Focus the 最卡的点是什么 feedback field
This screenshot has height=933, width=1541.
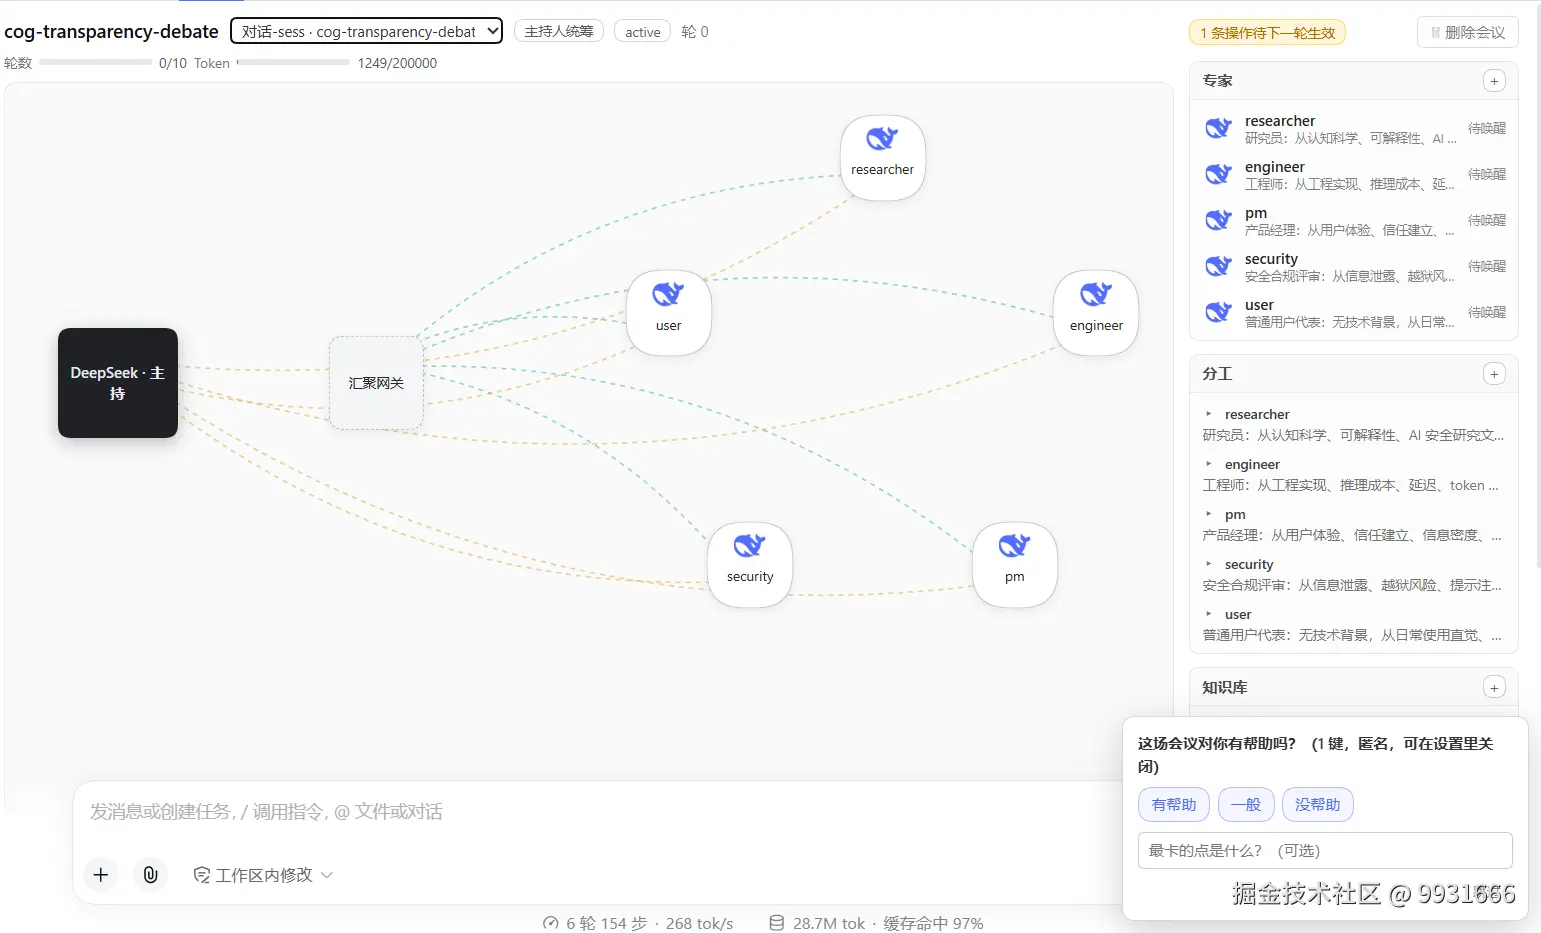[1325, 851]
